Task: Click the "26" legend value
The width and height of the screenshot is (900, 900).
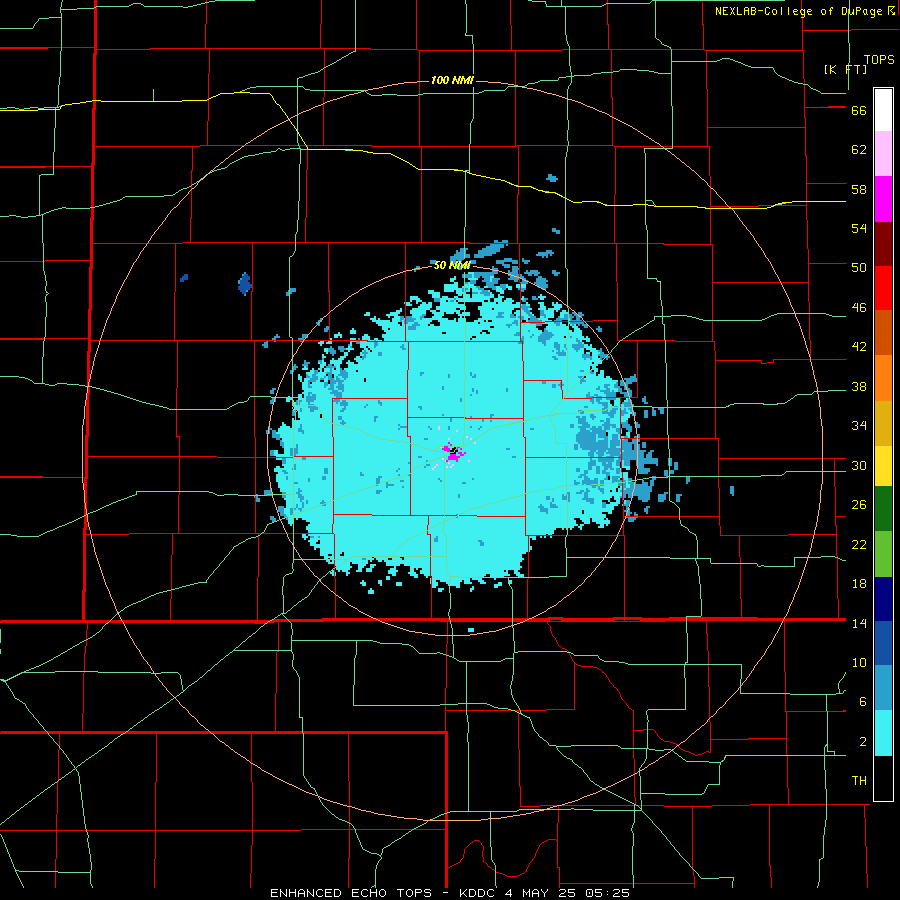Action: (x=859, y=505)
